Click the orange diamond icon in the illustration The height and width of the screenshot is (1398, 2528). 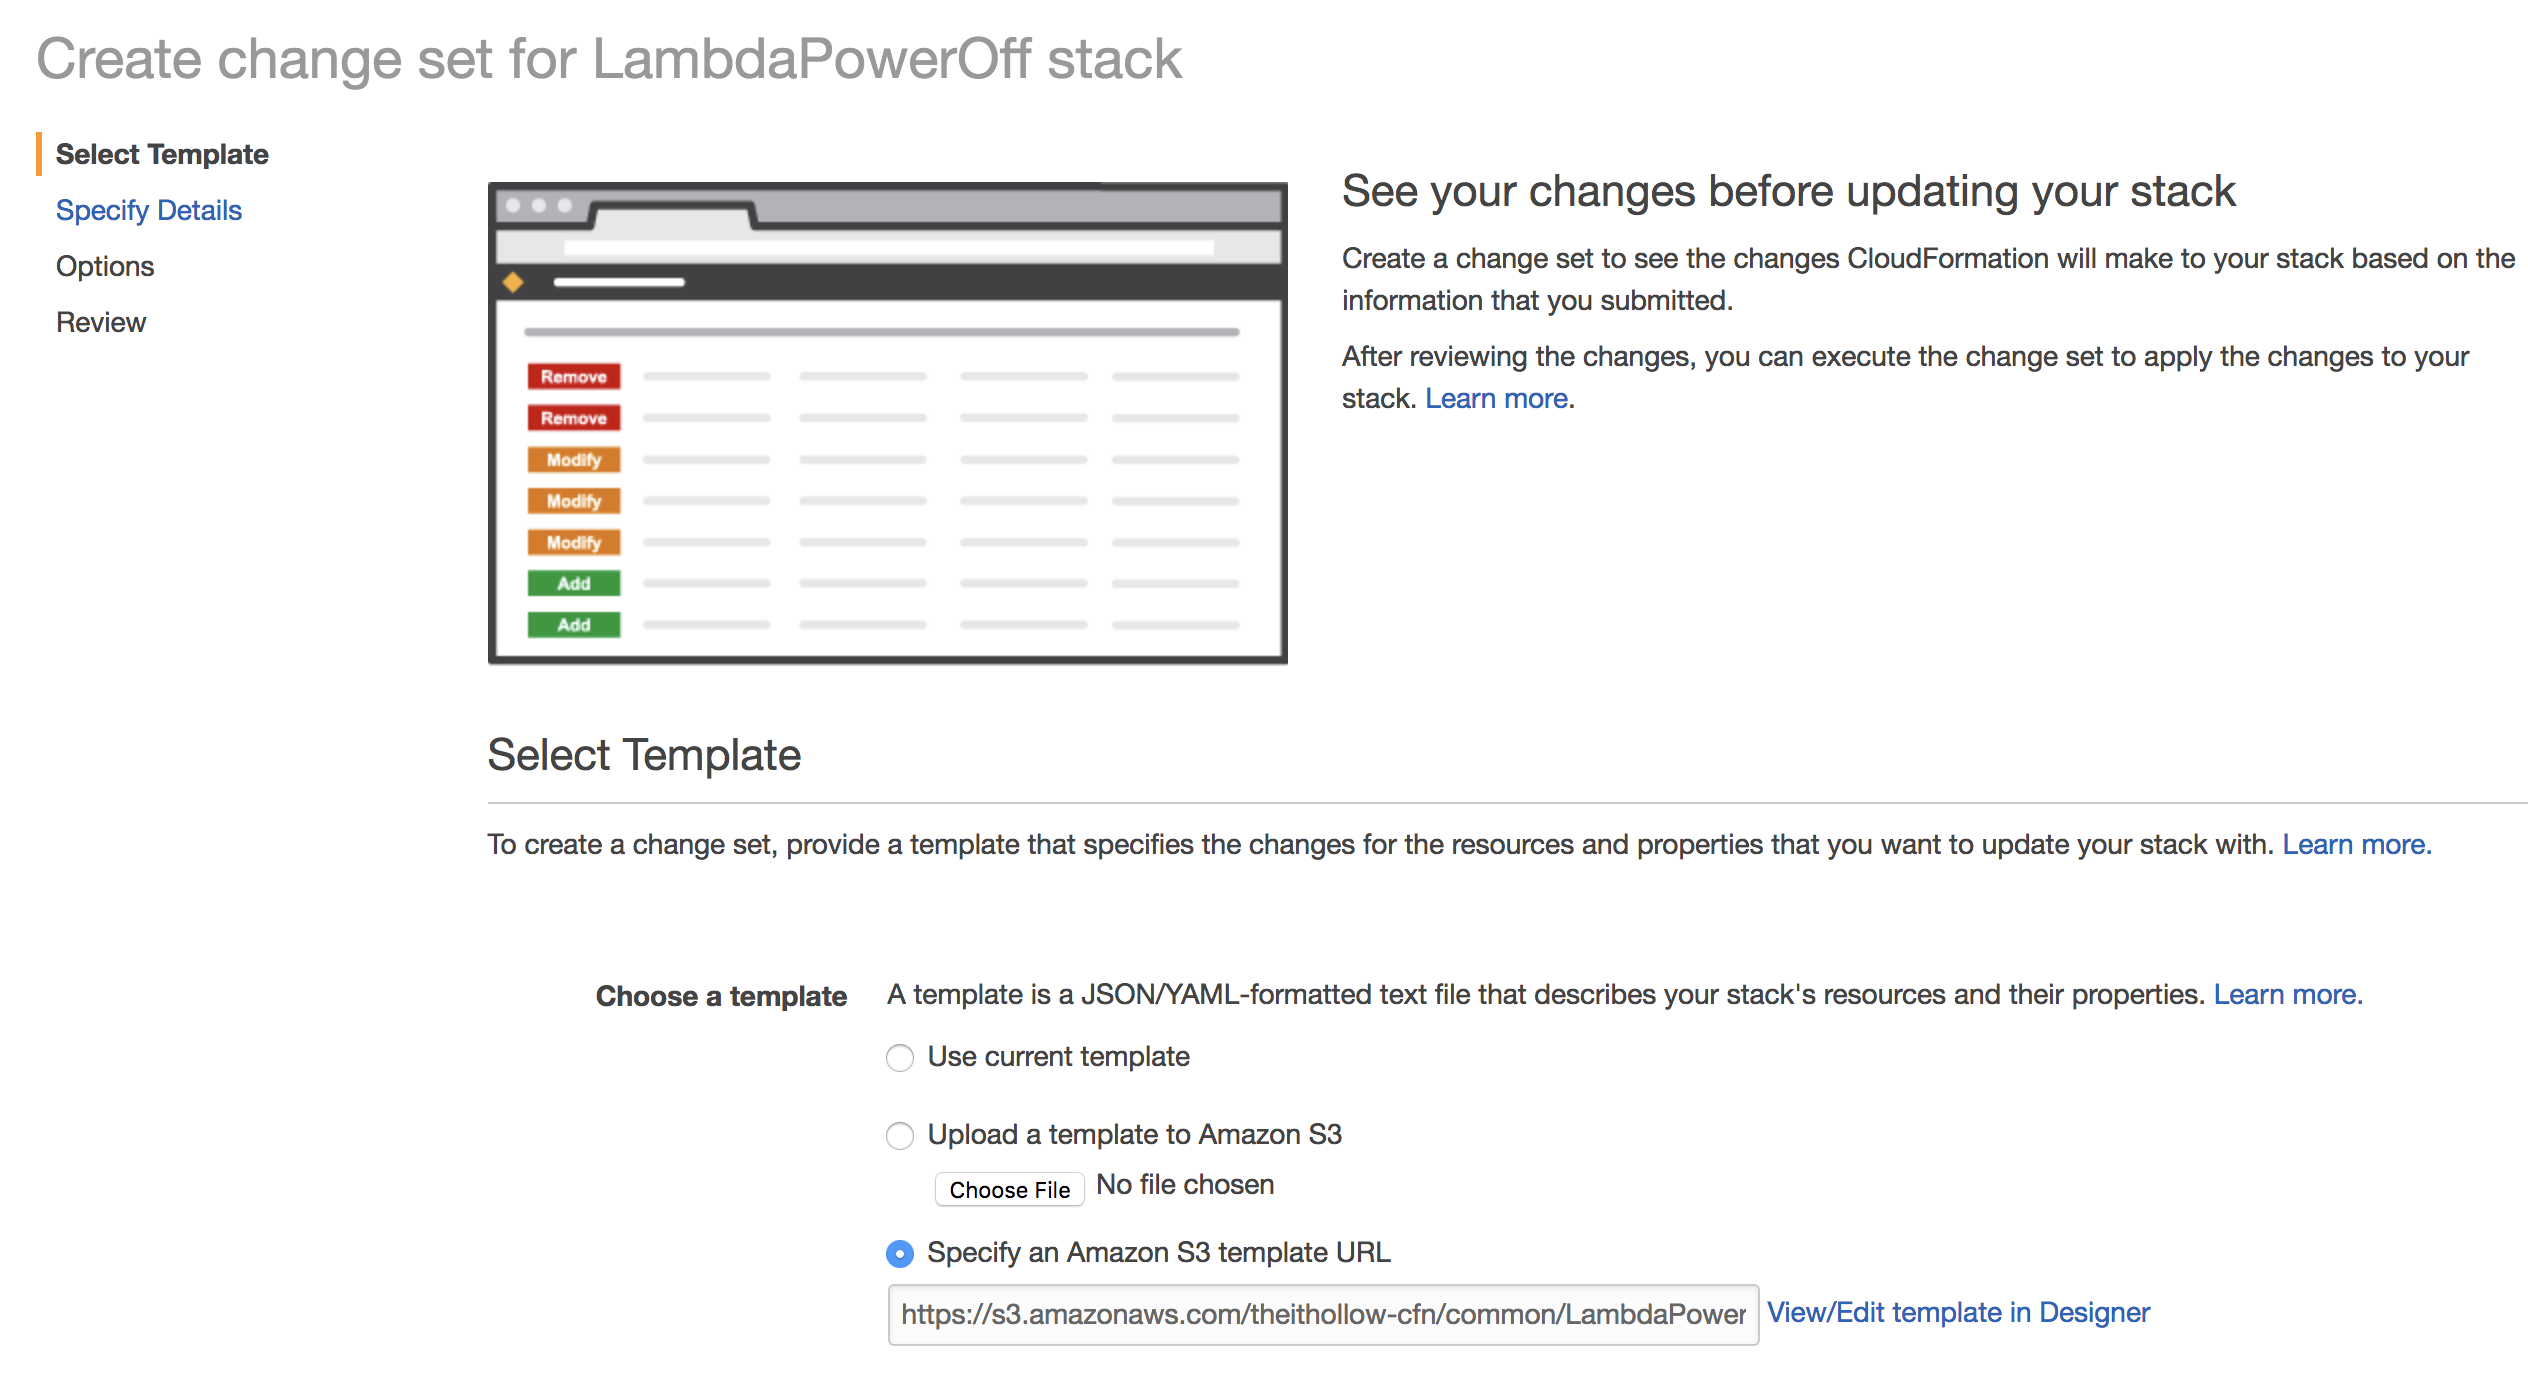click(x=513, y=282)
